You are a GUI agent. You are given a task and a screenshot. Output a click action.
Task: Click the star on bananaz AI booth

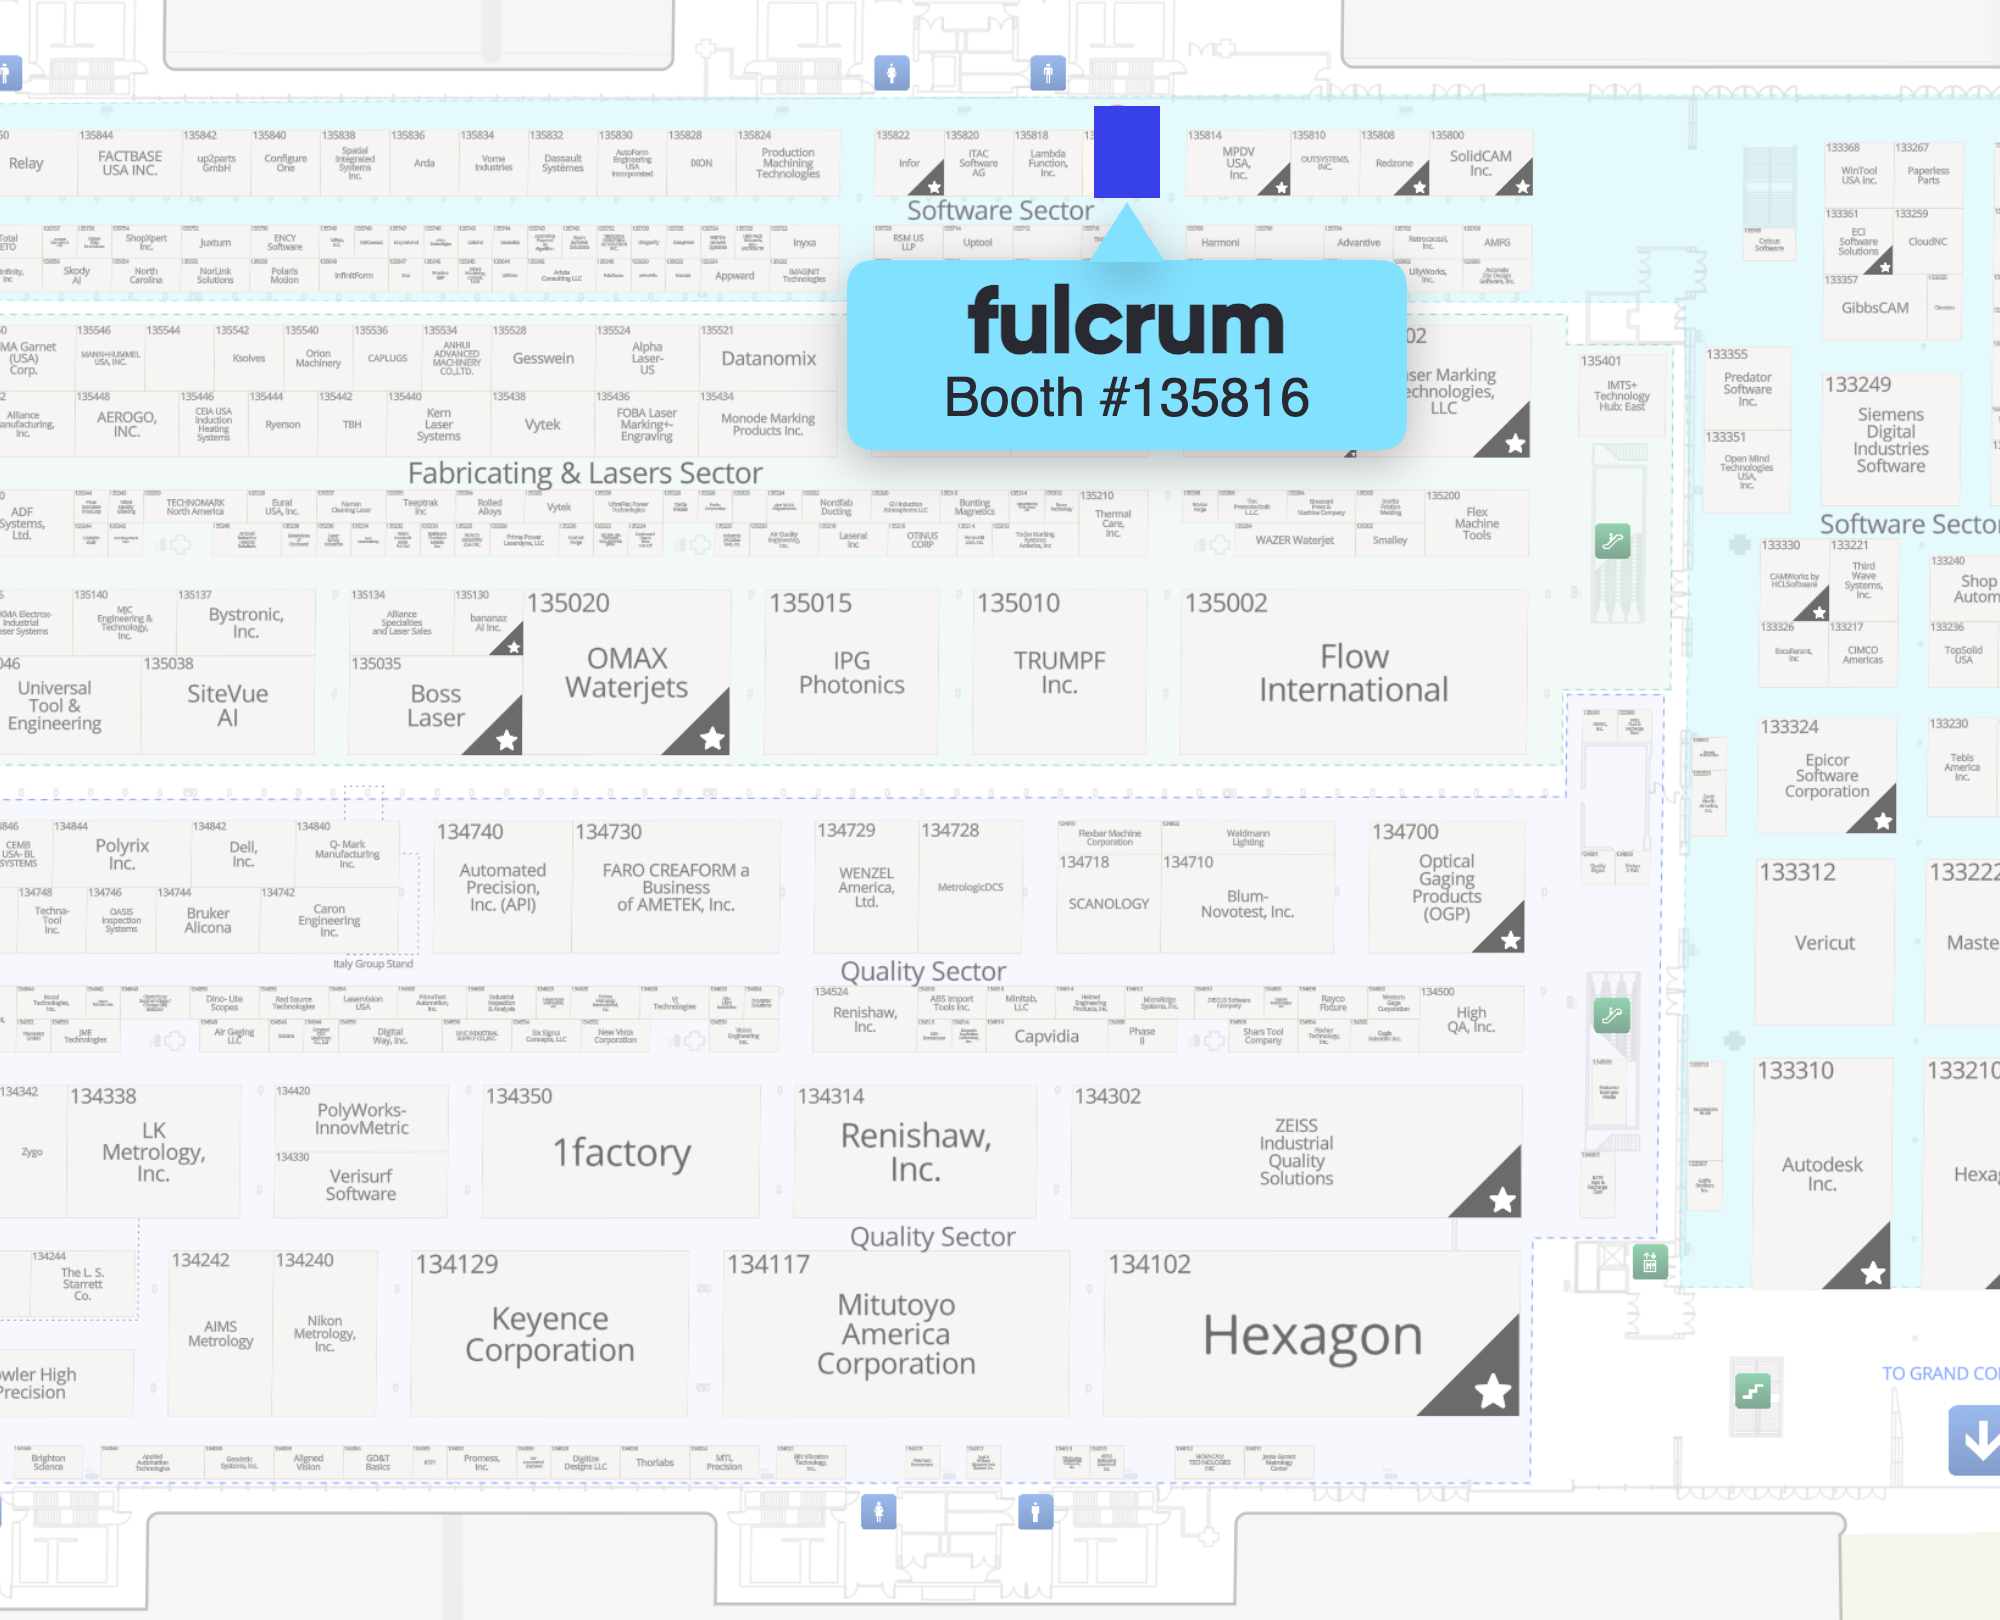coord(513,647)
